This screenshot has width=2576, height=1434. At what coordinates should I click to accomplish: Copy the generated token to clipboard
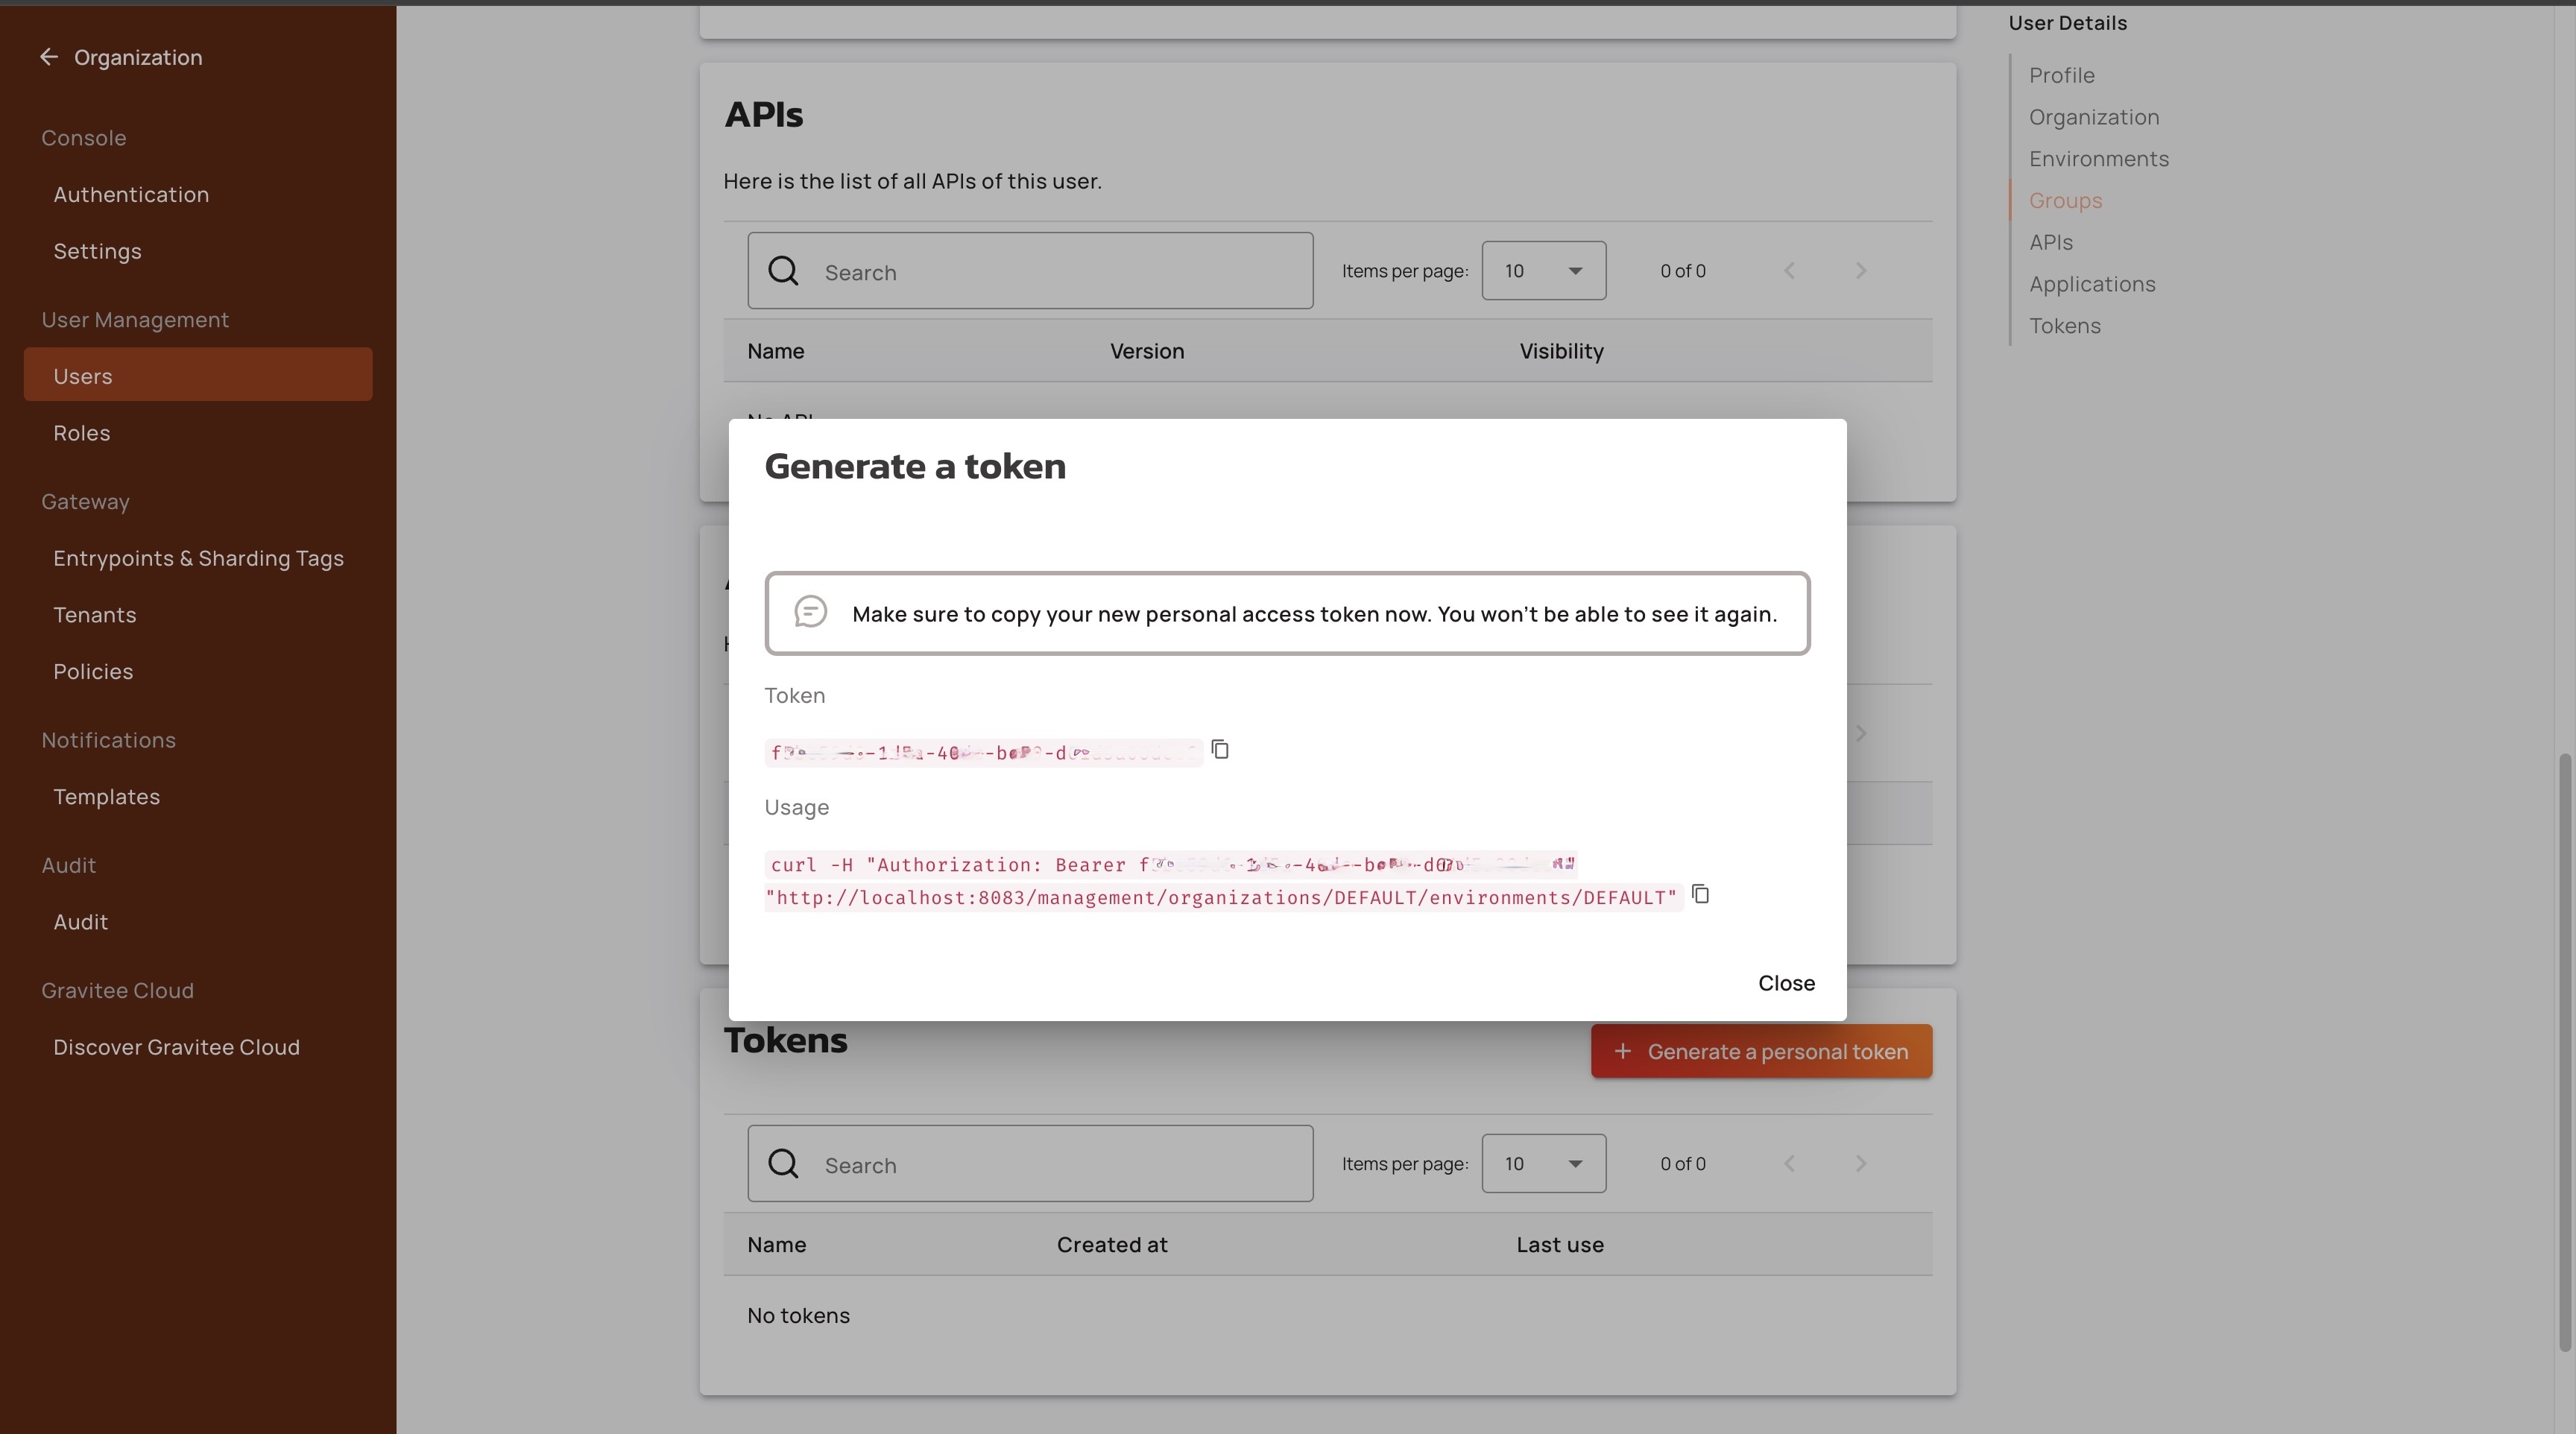1220,749
